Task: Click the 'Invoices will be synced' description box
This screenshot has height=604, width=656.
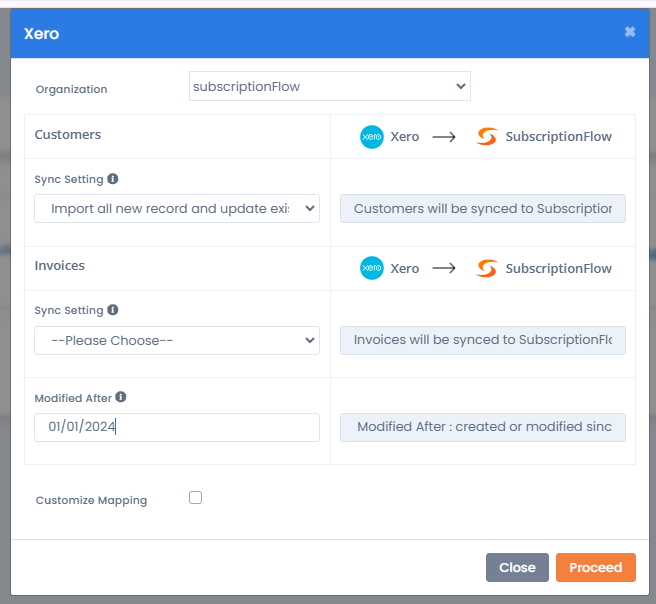Action: click(x=483, y=340)
